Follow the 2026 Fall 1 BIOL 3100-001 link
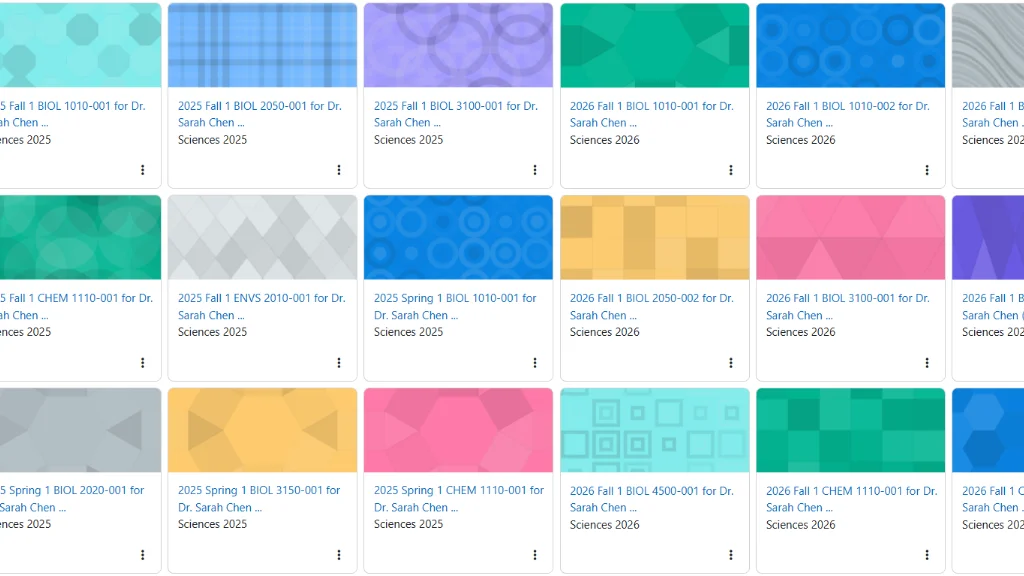 pyautogui.click(x=848, y=306)
